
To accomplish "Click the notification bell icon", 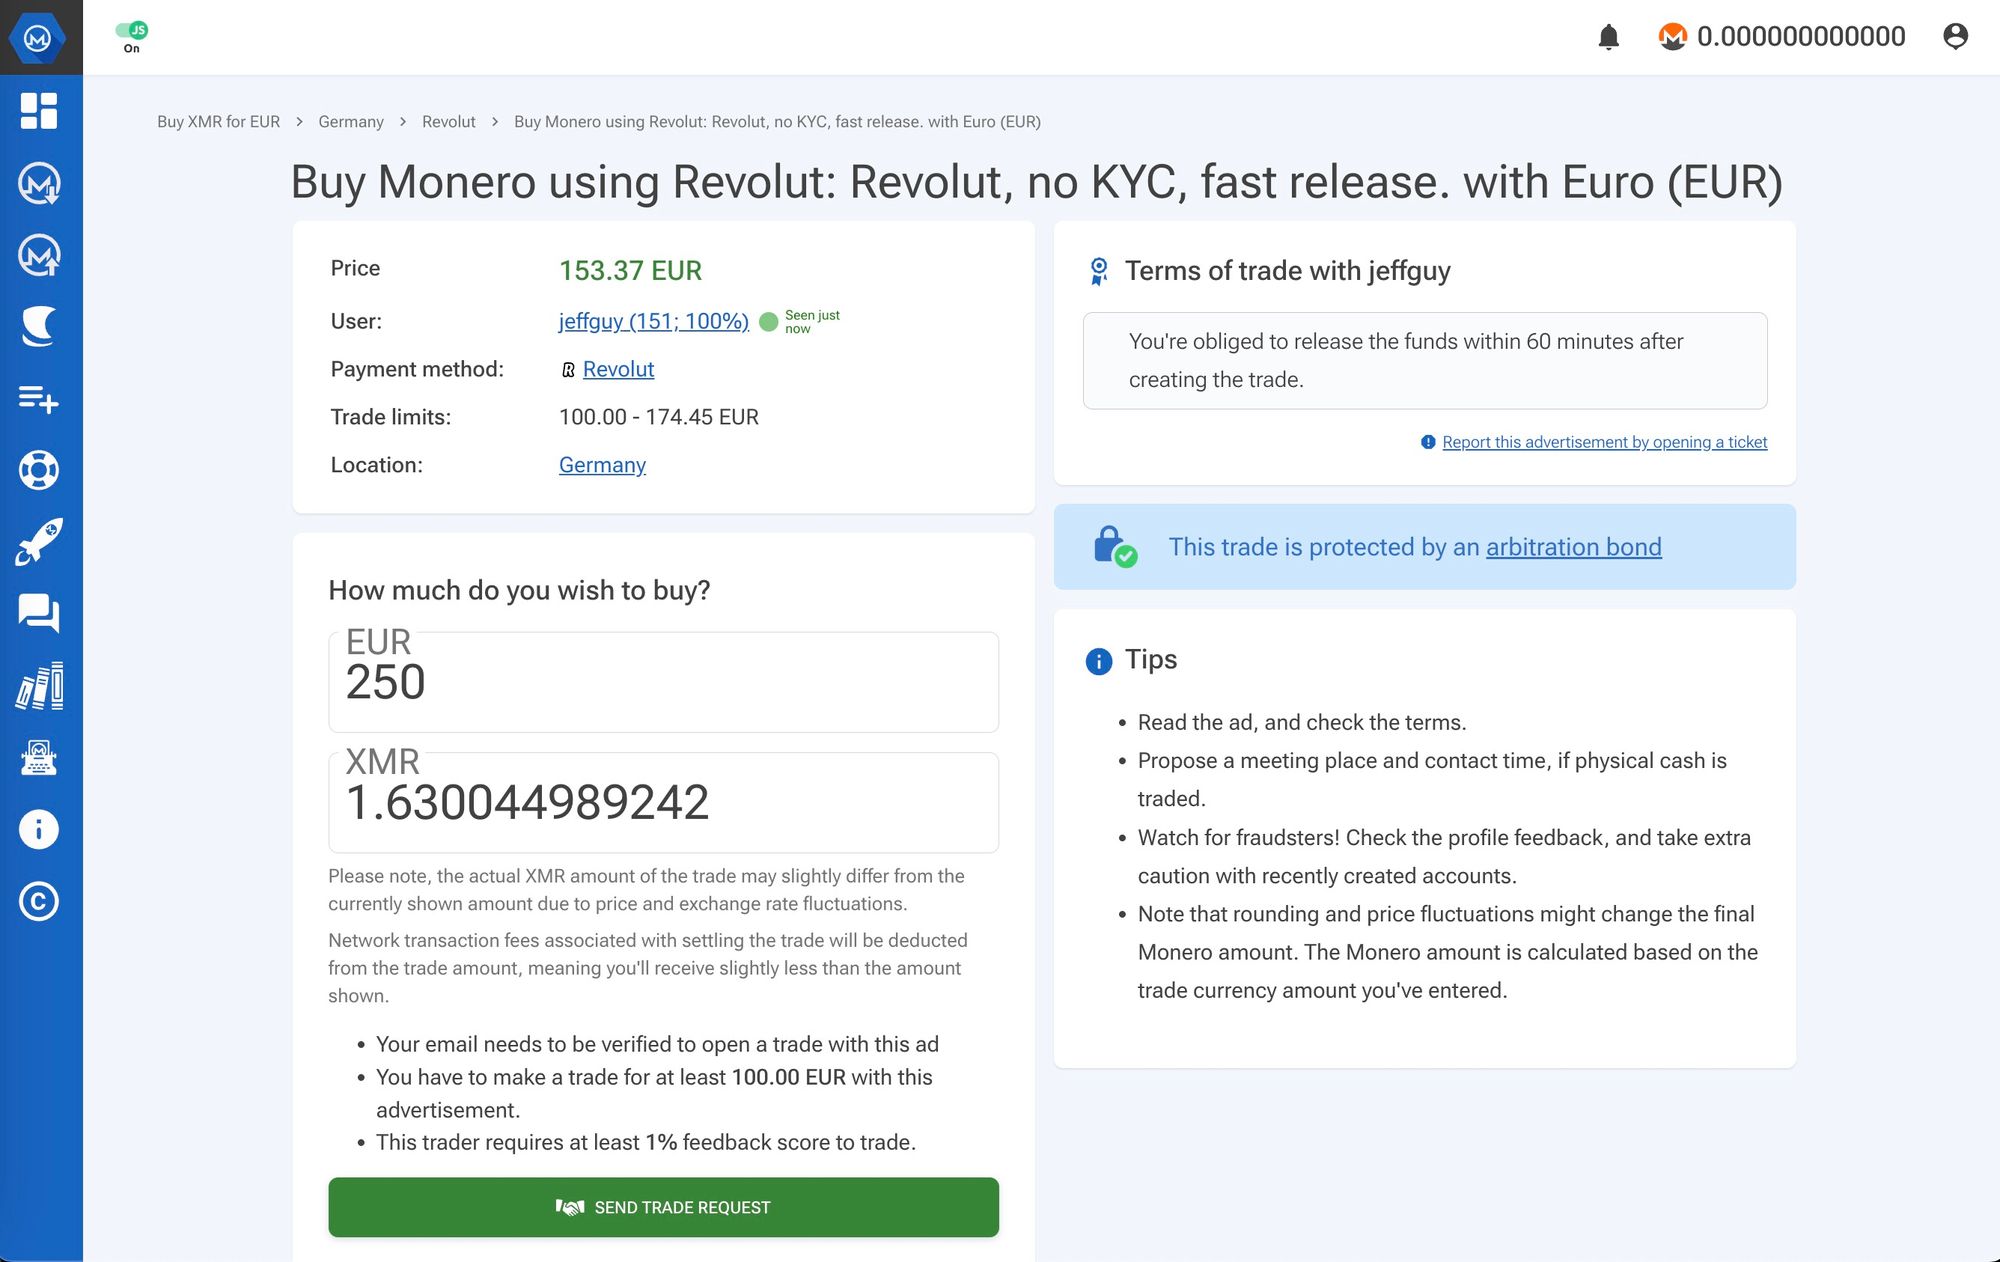I will click(x=1609, y=36).
